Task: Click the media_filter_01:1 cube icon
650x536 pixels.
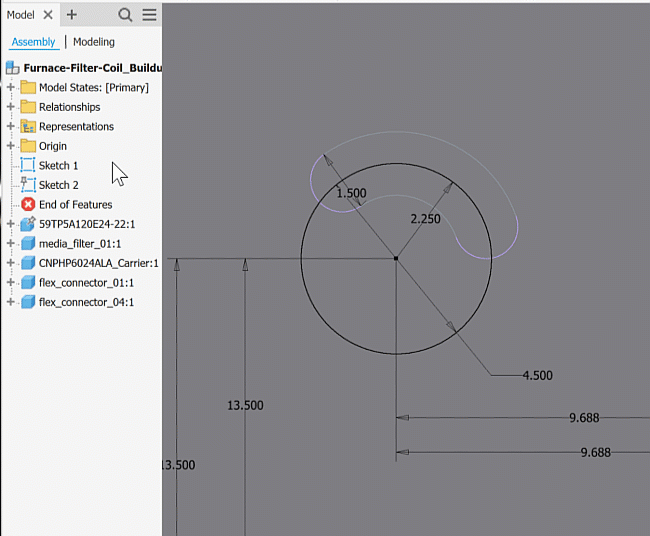Action: pos(28,243)
